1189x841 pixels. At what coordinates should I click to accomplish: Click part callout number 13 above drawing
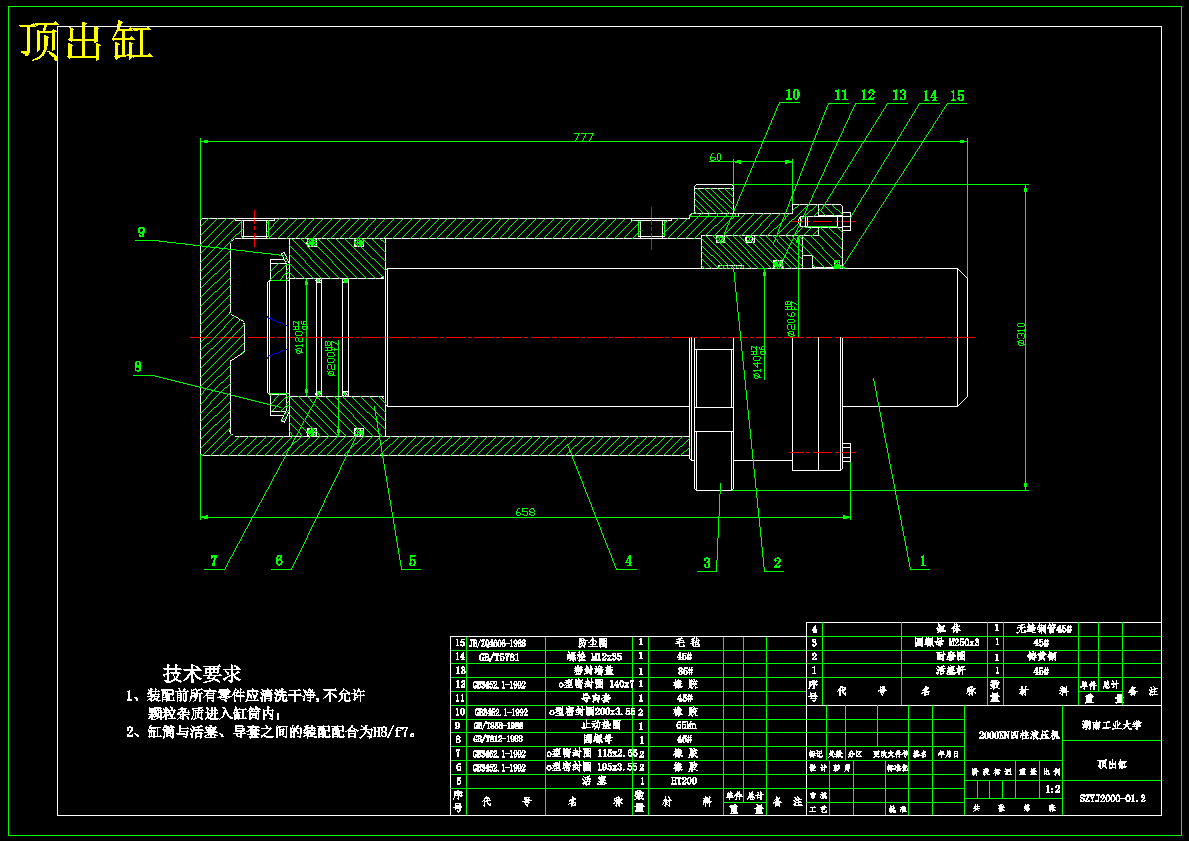point(899,95)
